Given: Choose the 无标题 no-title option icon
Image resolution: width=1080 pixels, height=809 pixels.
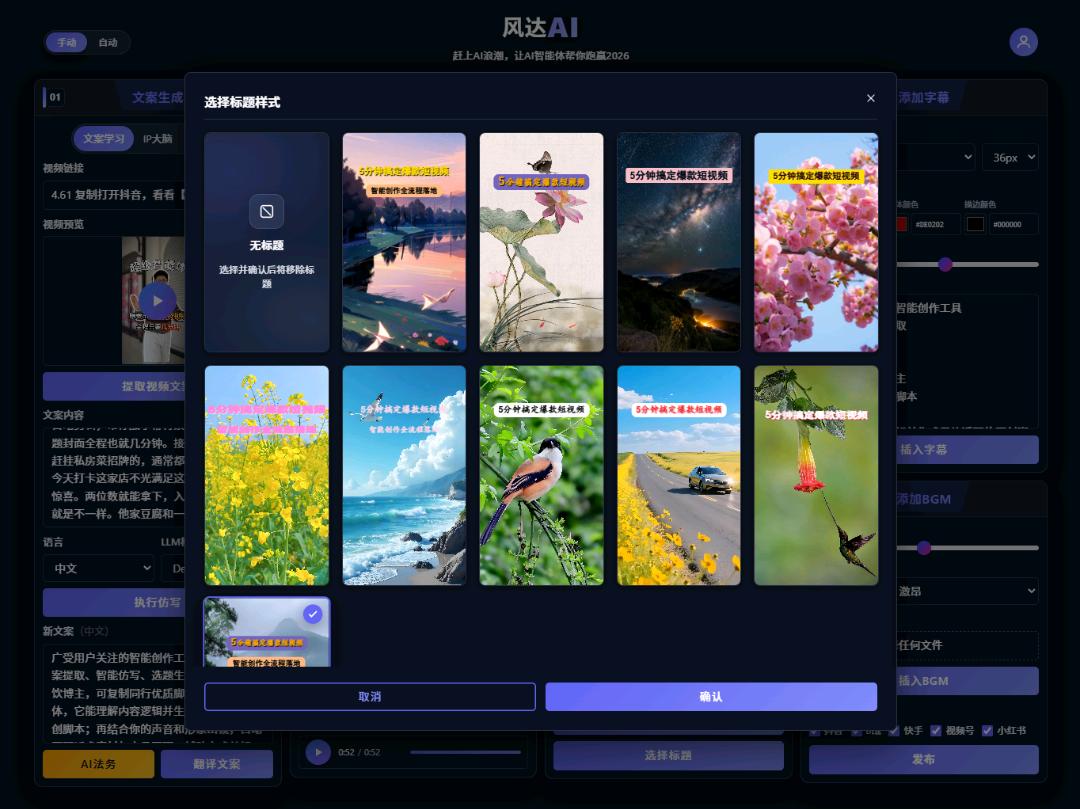Looking at the screenshot, I should [267, 212].
